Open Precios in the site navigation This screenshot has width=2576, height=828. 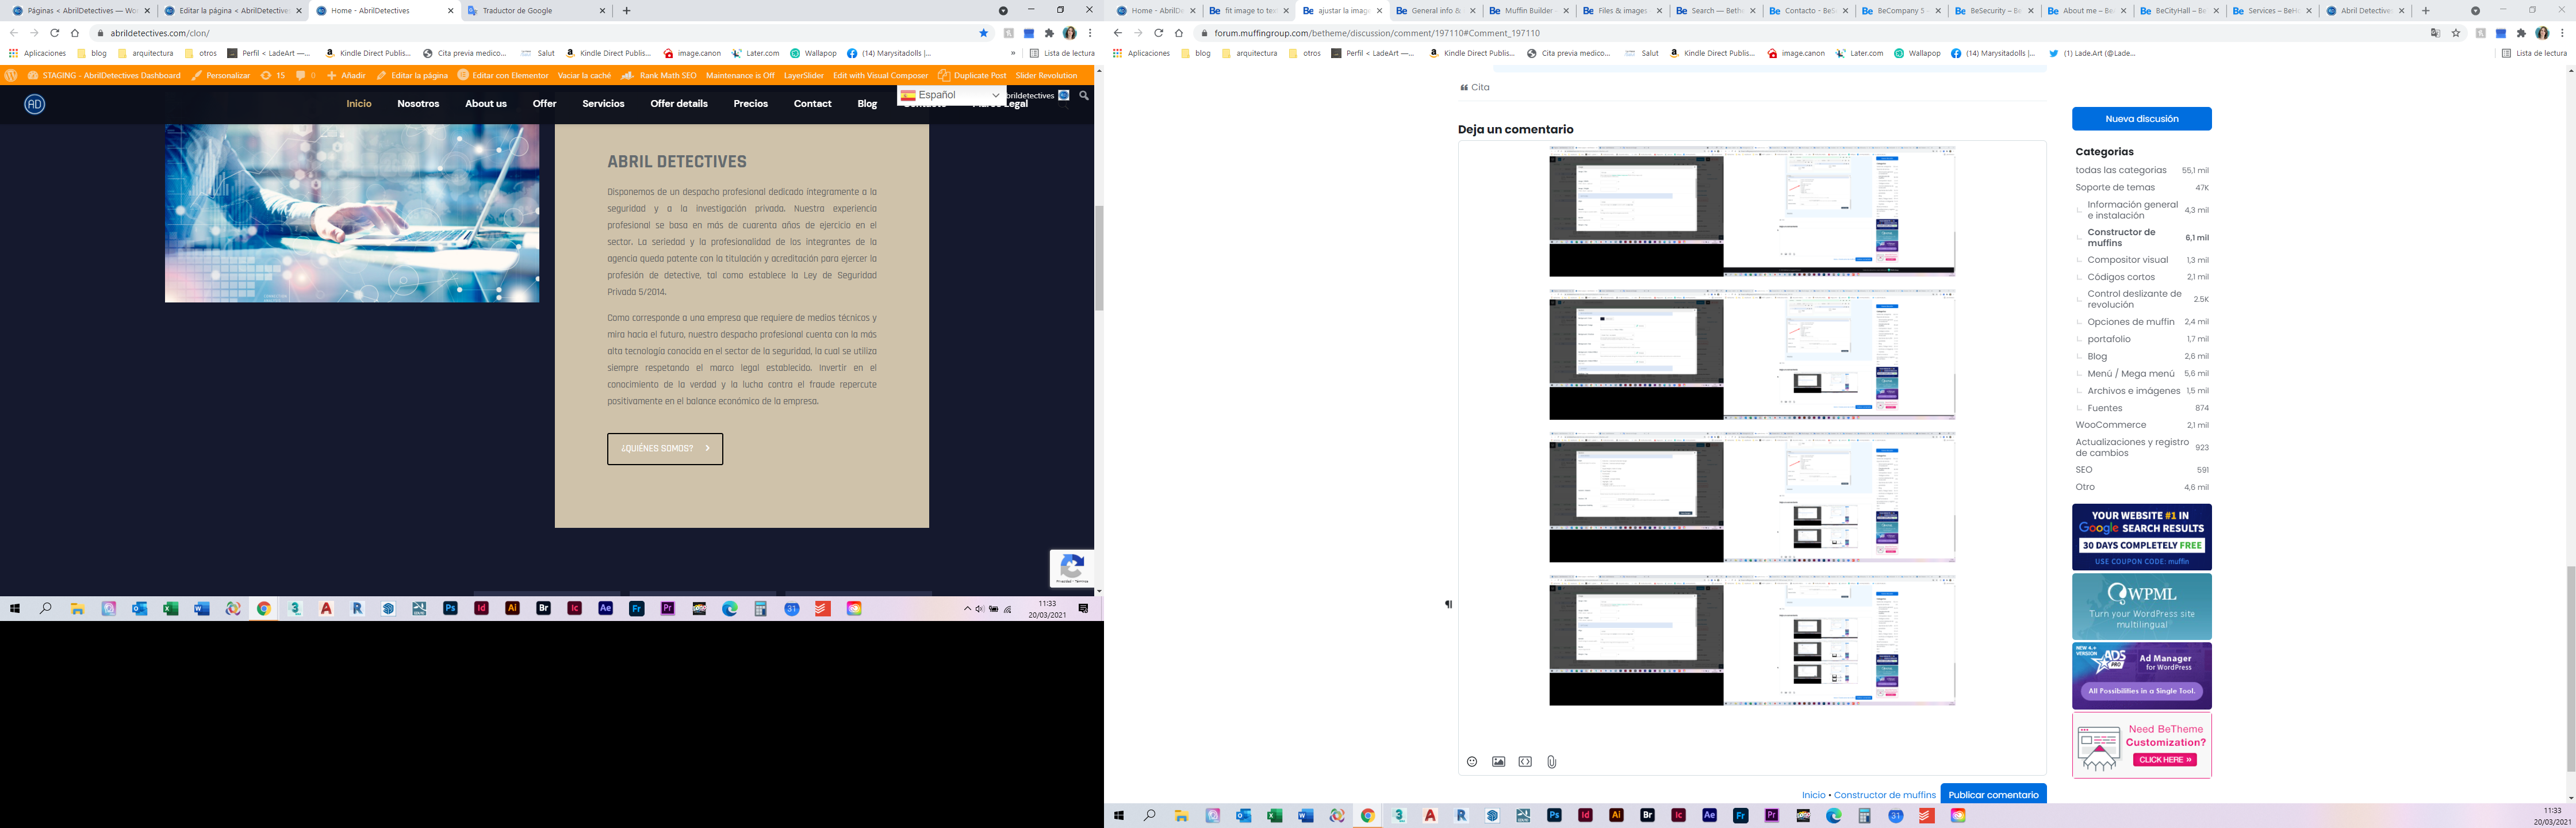(x=750, y=104)
